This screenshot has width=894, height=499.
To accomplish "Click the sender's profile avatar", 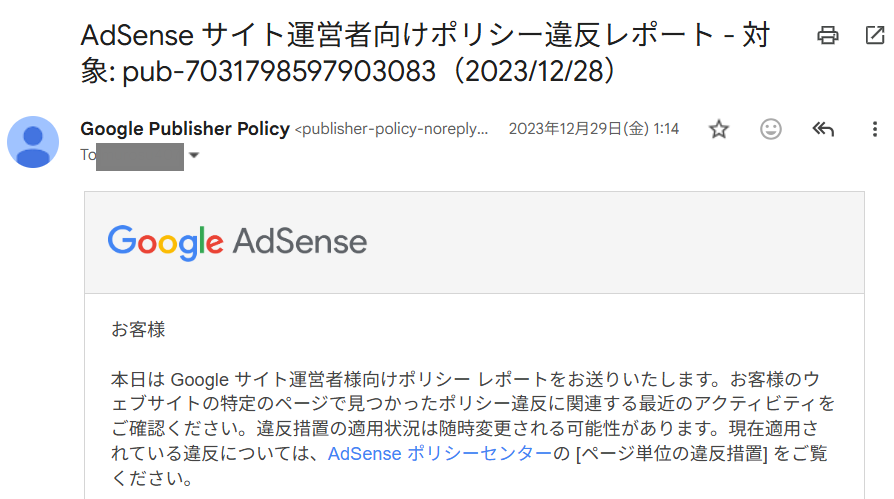I will pyautogui.click(x=33, y=141).
